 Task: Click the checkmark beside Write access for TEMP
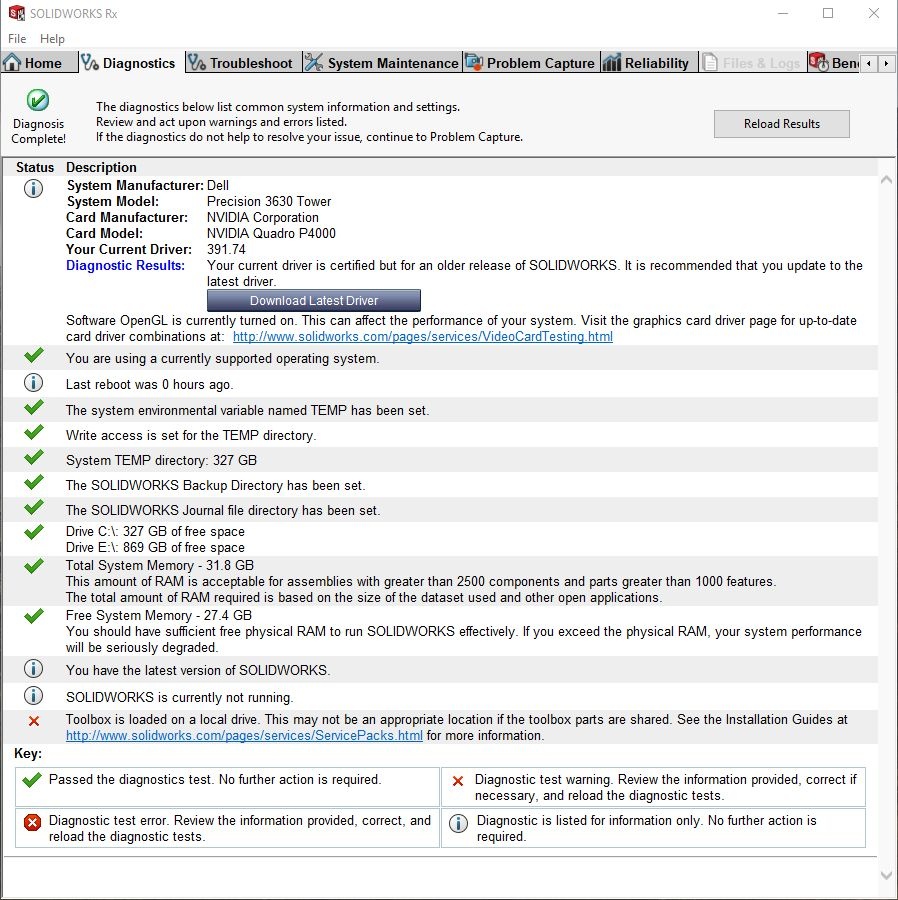pos(34,432)
